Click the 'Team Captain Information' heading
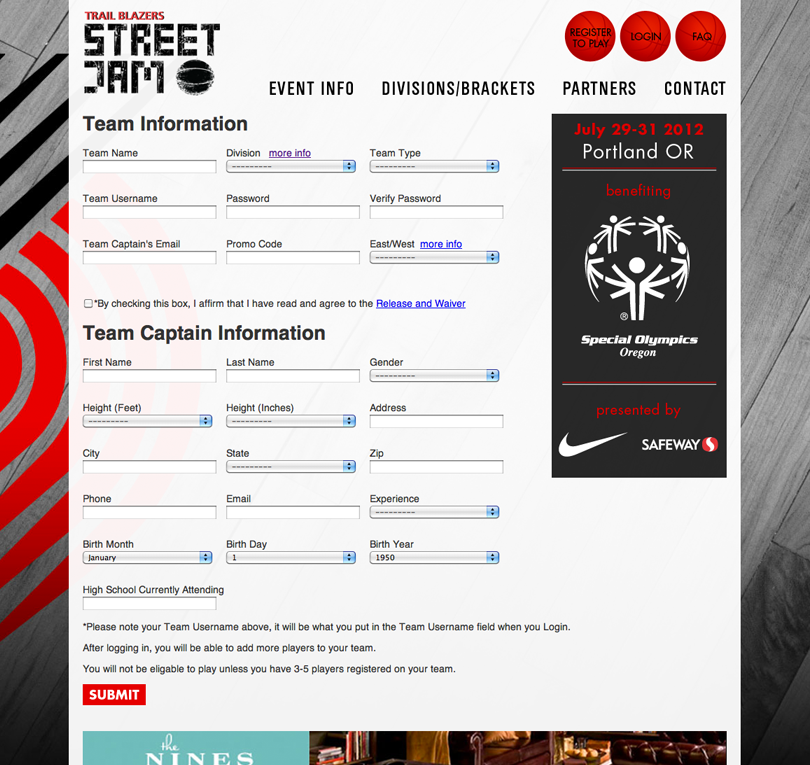The width and height of the screenshot is (810, 765). click(204, 333)
